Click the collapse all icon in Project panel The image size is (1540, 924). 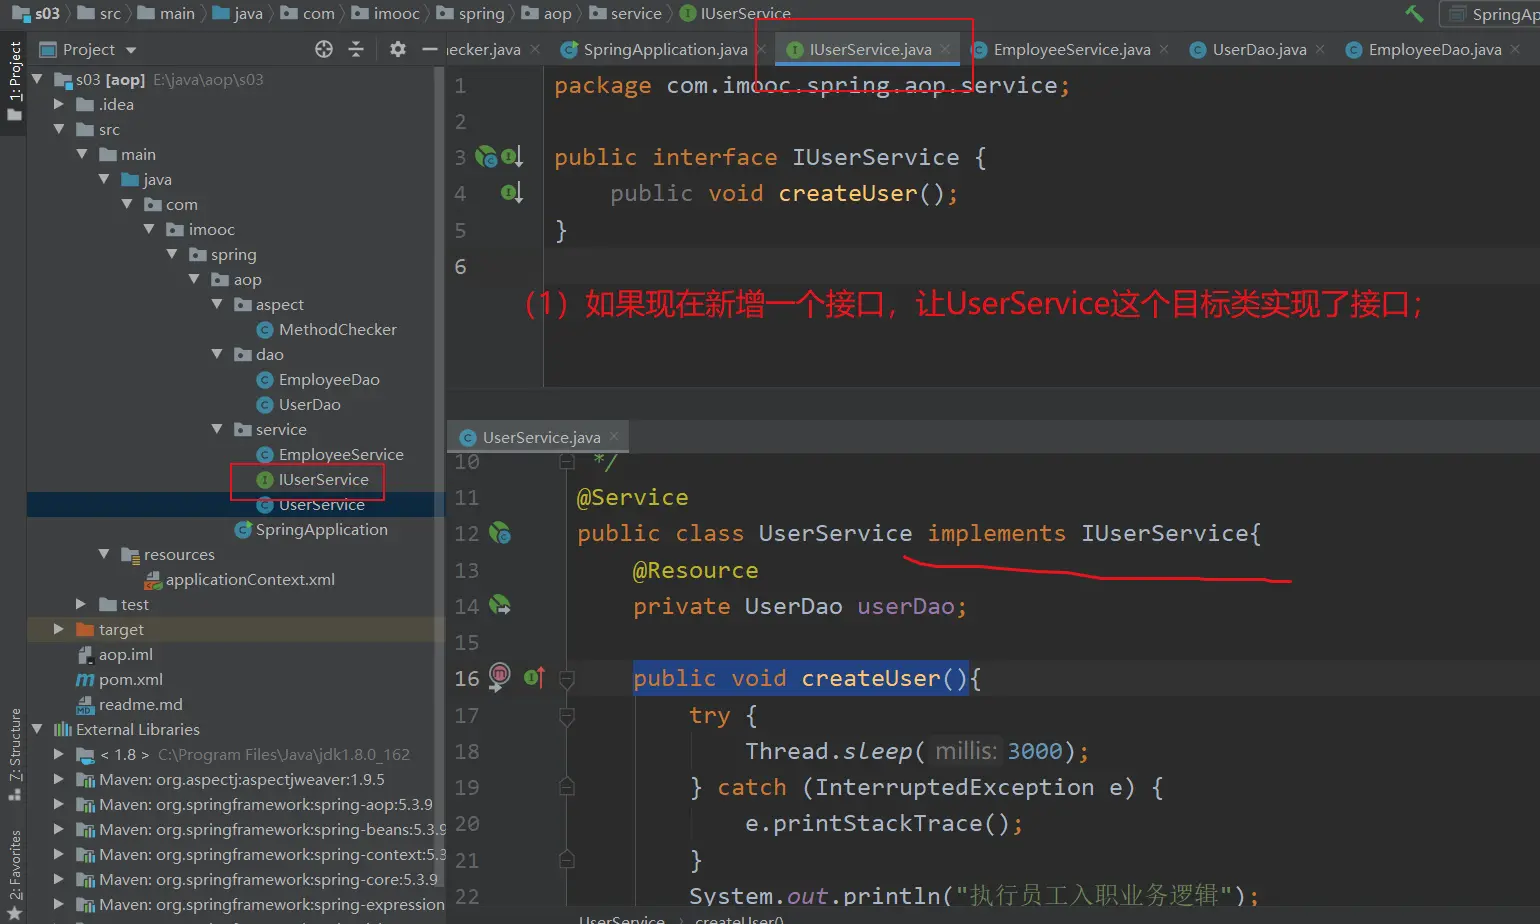click(356, 49)
